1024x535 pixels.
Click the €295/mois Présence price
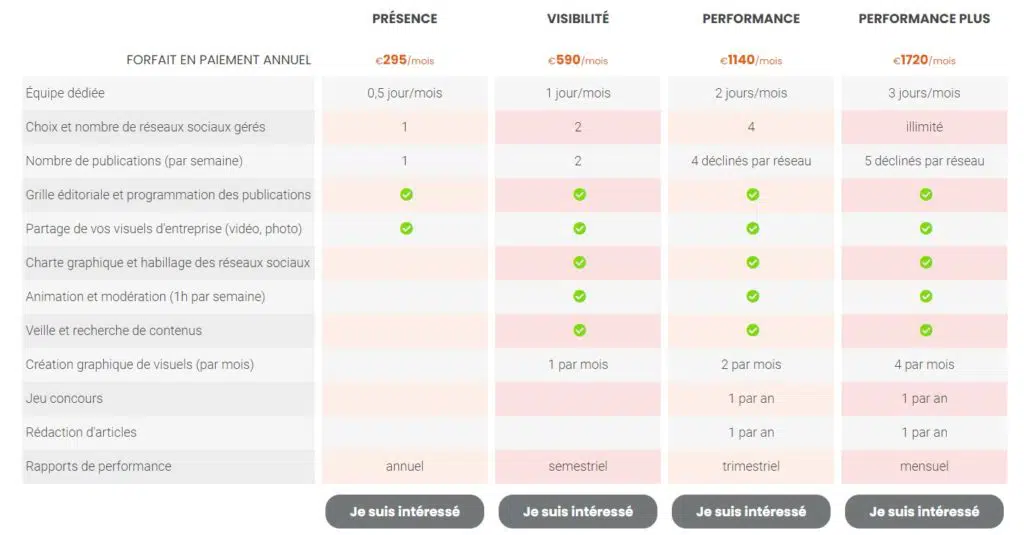(x=405, y=60)
